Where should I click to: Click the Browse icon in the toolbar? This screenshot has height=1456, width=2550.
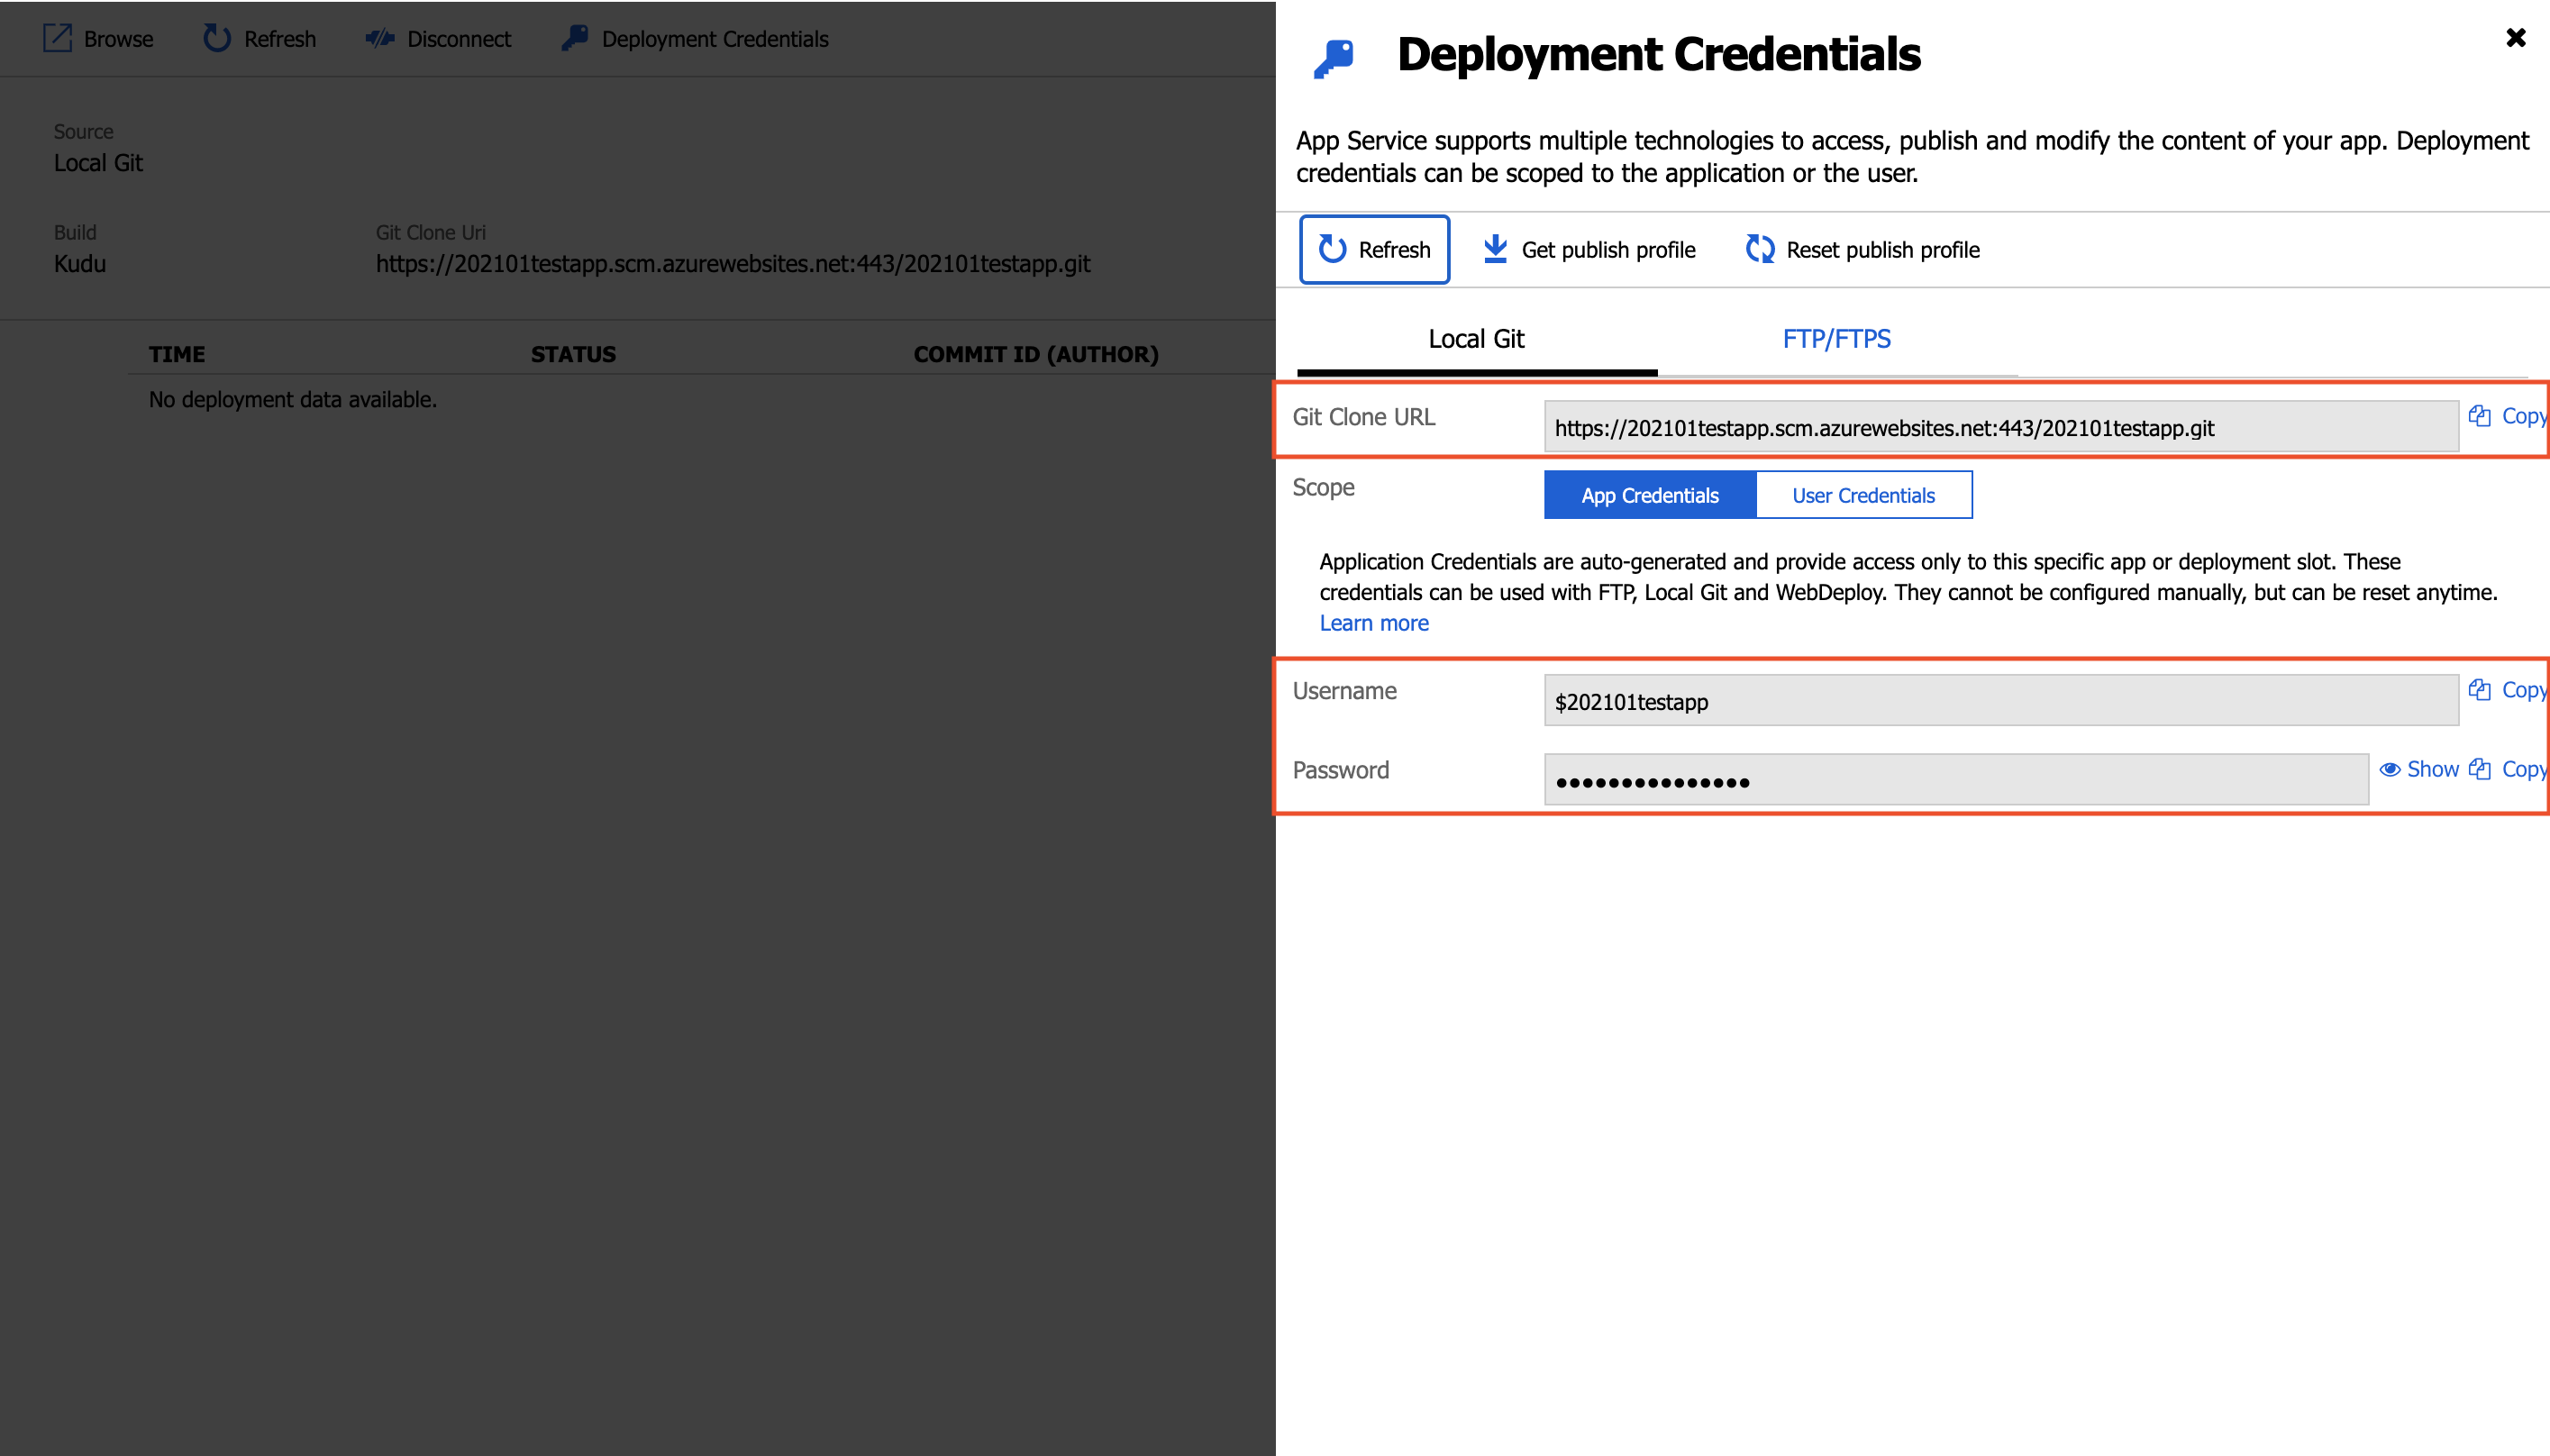[x=57, y=38]
